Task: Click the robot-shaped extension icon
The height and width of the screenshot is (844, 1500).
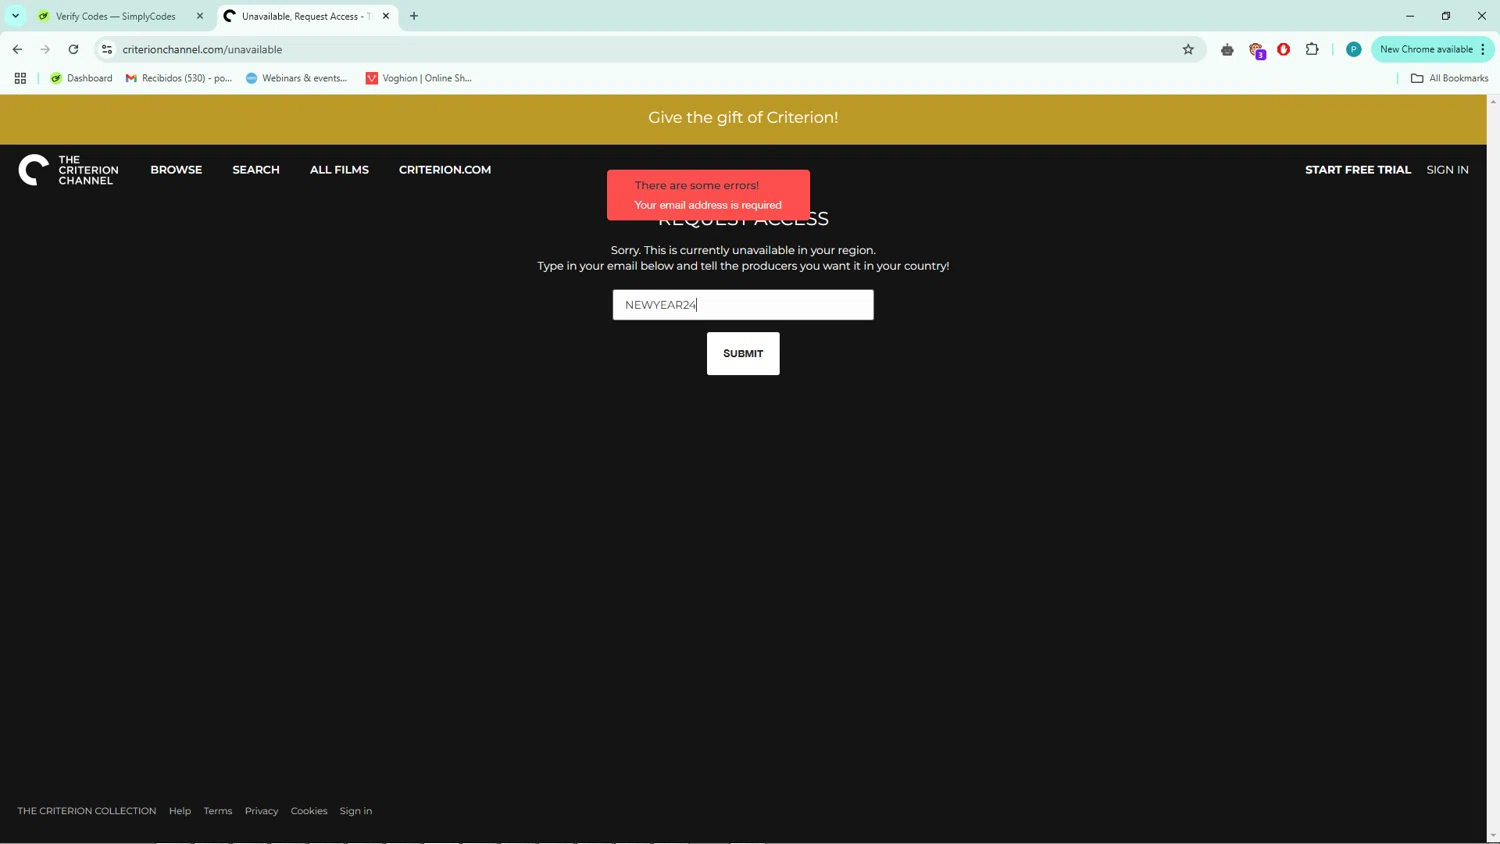Action: point(1227,49)
